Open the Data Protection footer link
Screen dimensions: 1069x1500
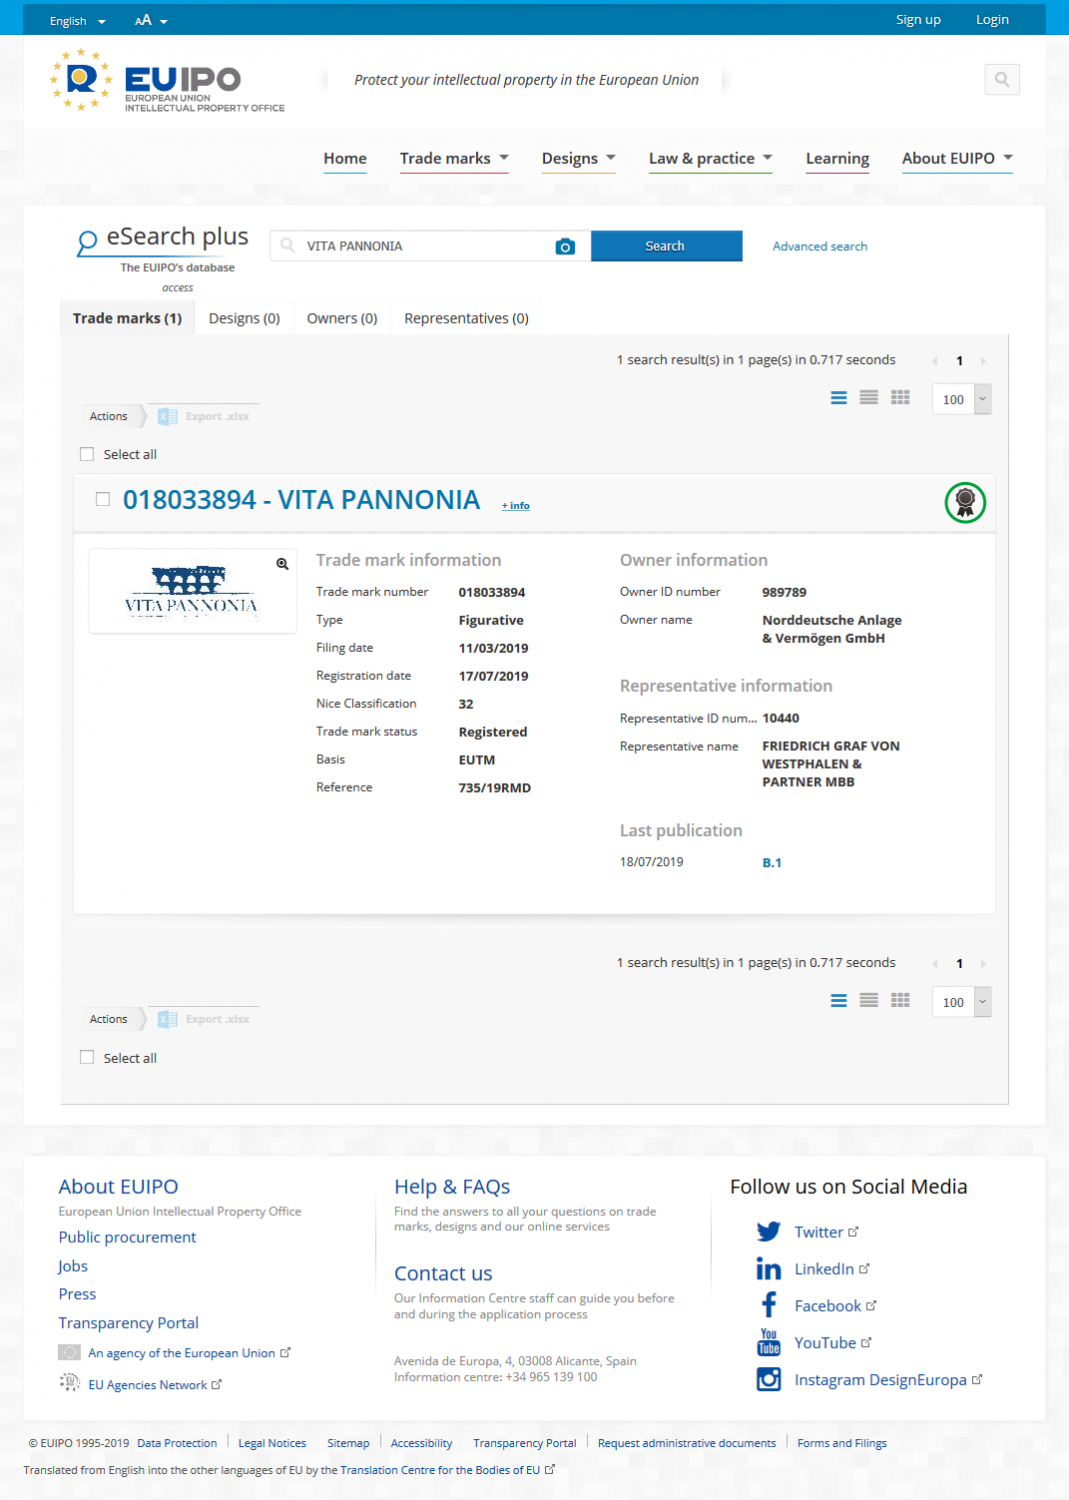click(177, 1443)
